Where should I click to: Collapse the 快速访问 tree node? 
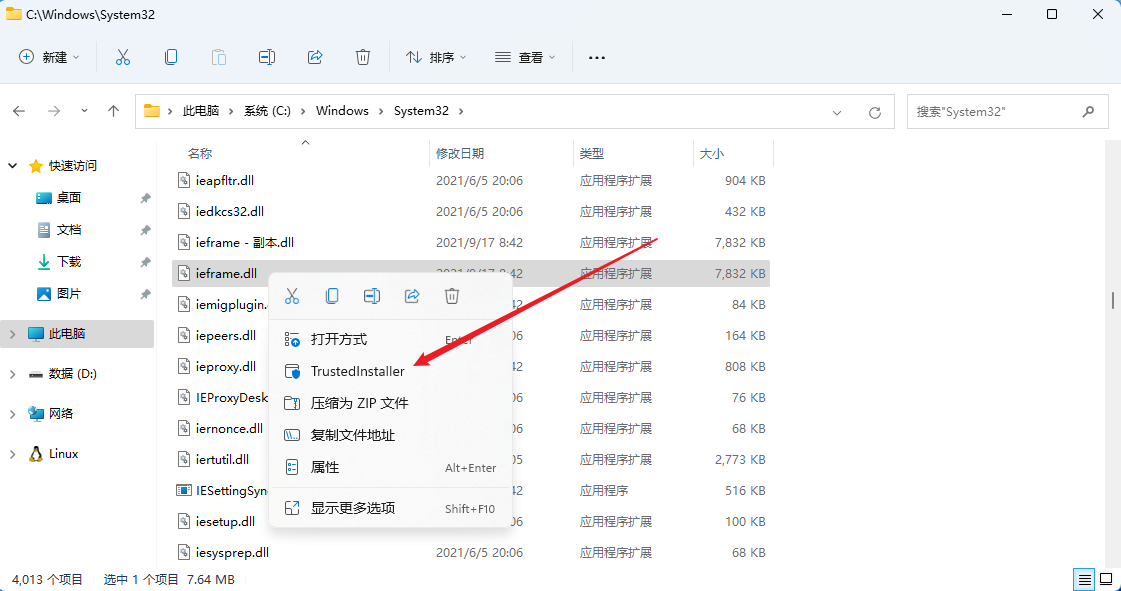13,166
